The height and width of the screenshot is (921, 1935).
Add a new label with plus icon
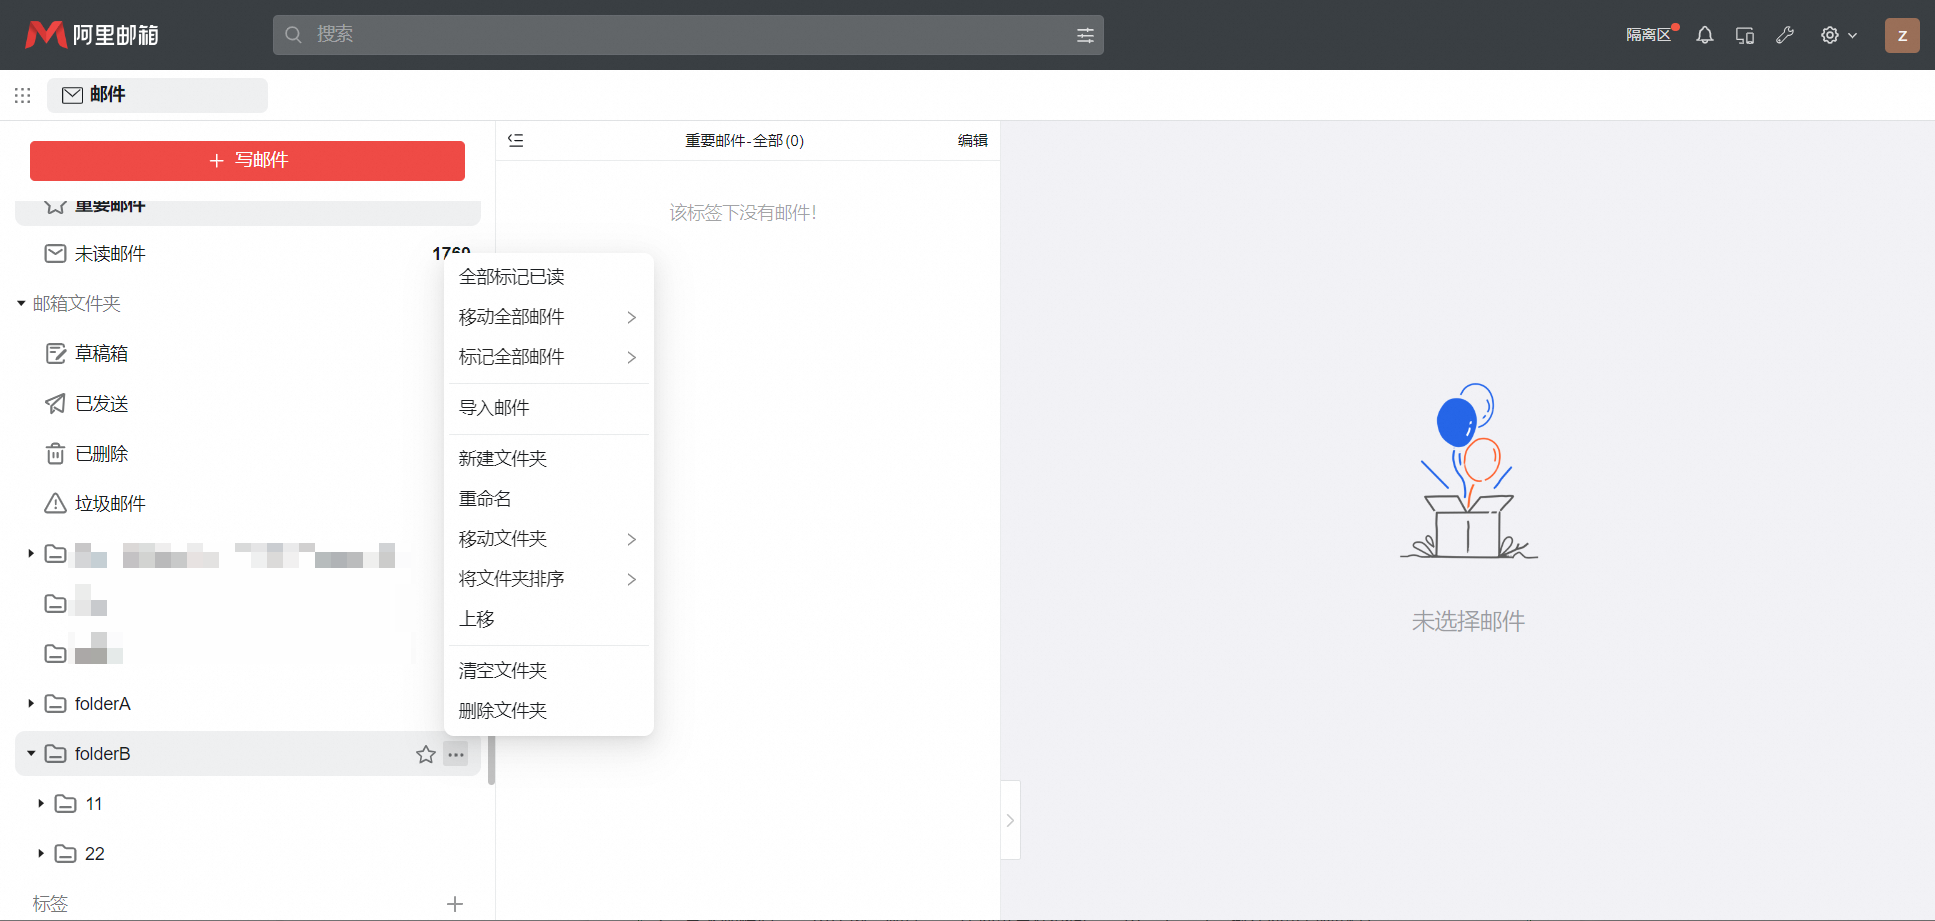(x=455, y=904)
